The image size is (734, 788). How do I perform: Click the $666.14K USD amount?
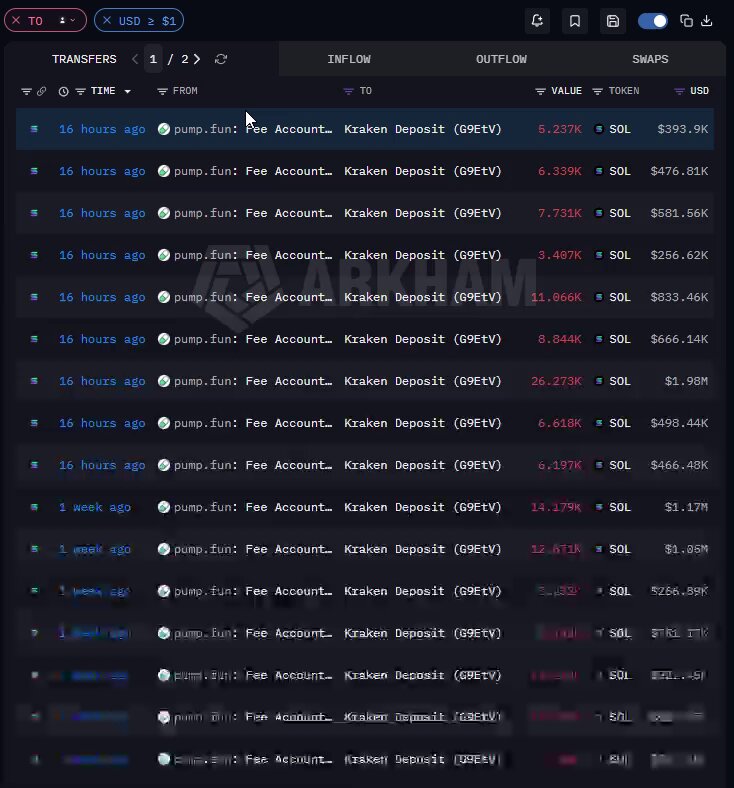coord(679,339)
